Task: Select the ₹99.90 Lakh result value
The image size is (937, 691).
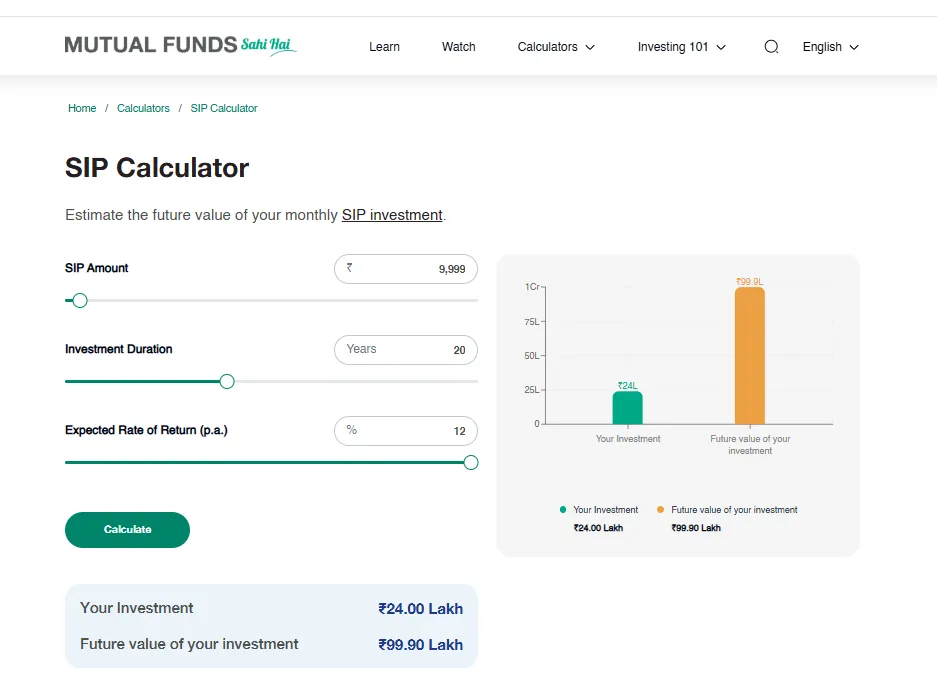Action: tap(420, 644)
